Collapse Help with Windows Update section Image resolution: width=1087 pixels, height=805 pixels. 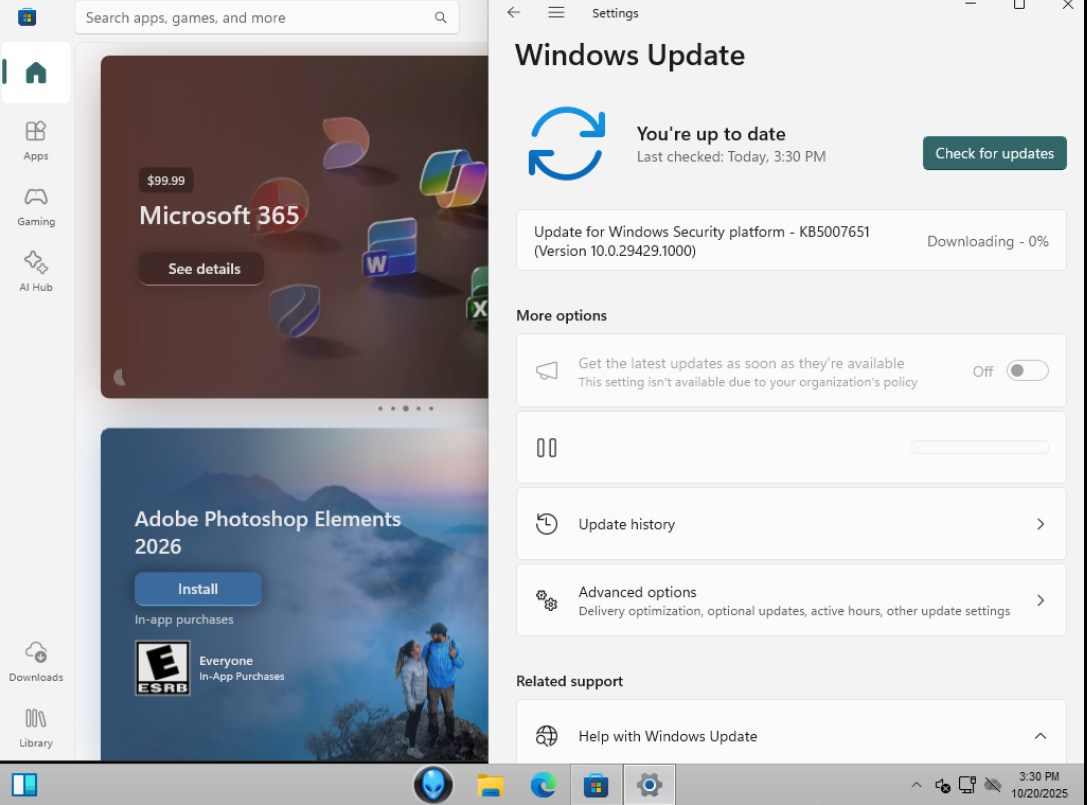coord(1040,736)
